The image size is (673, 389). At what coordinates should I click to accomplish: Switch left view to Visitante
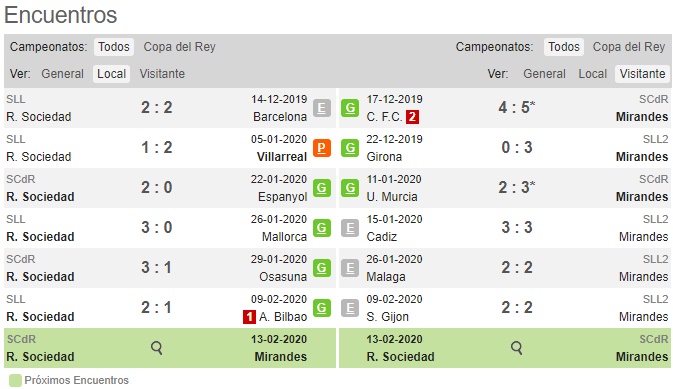(x=162, y=74)
